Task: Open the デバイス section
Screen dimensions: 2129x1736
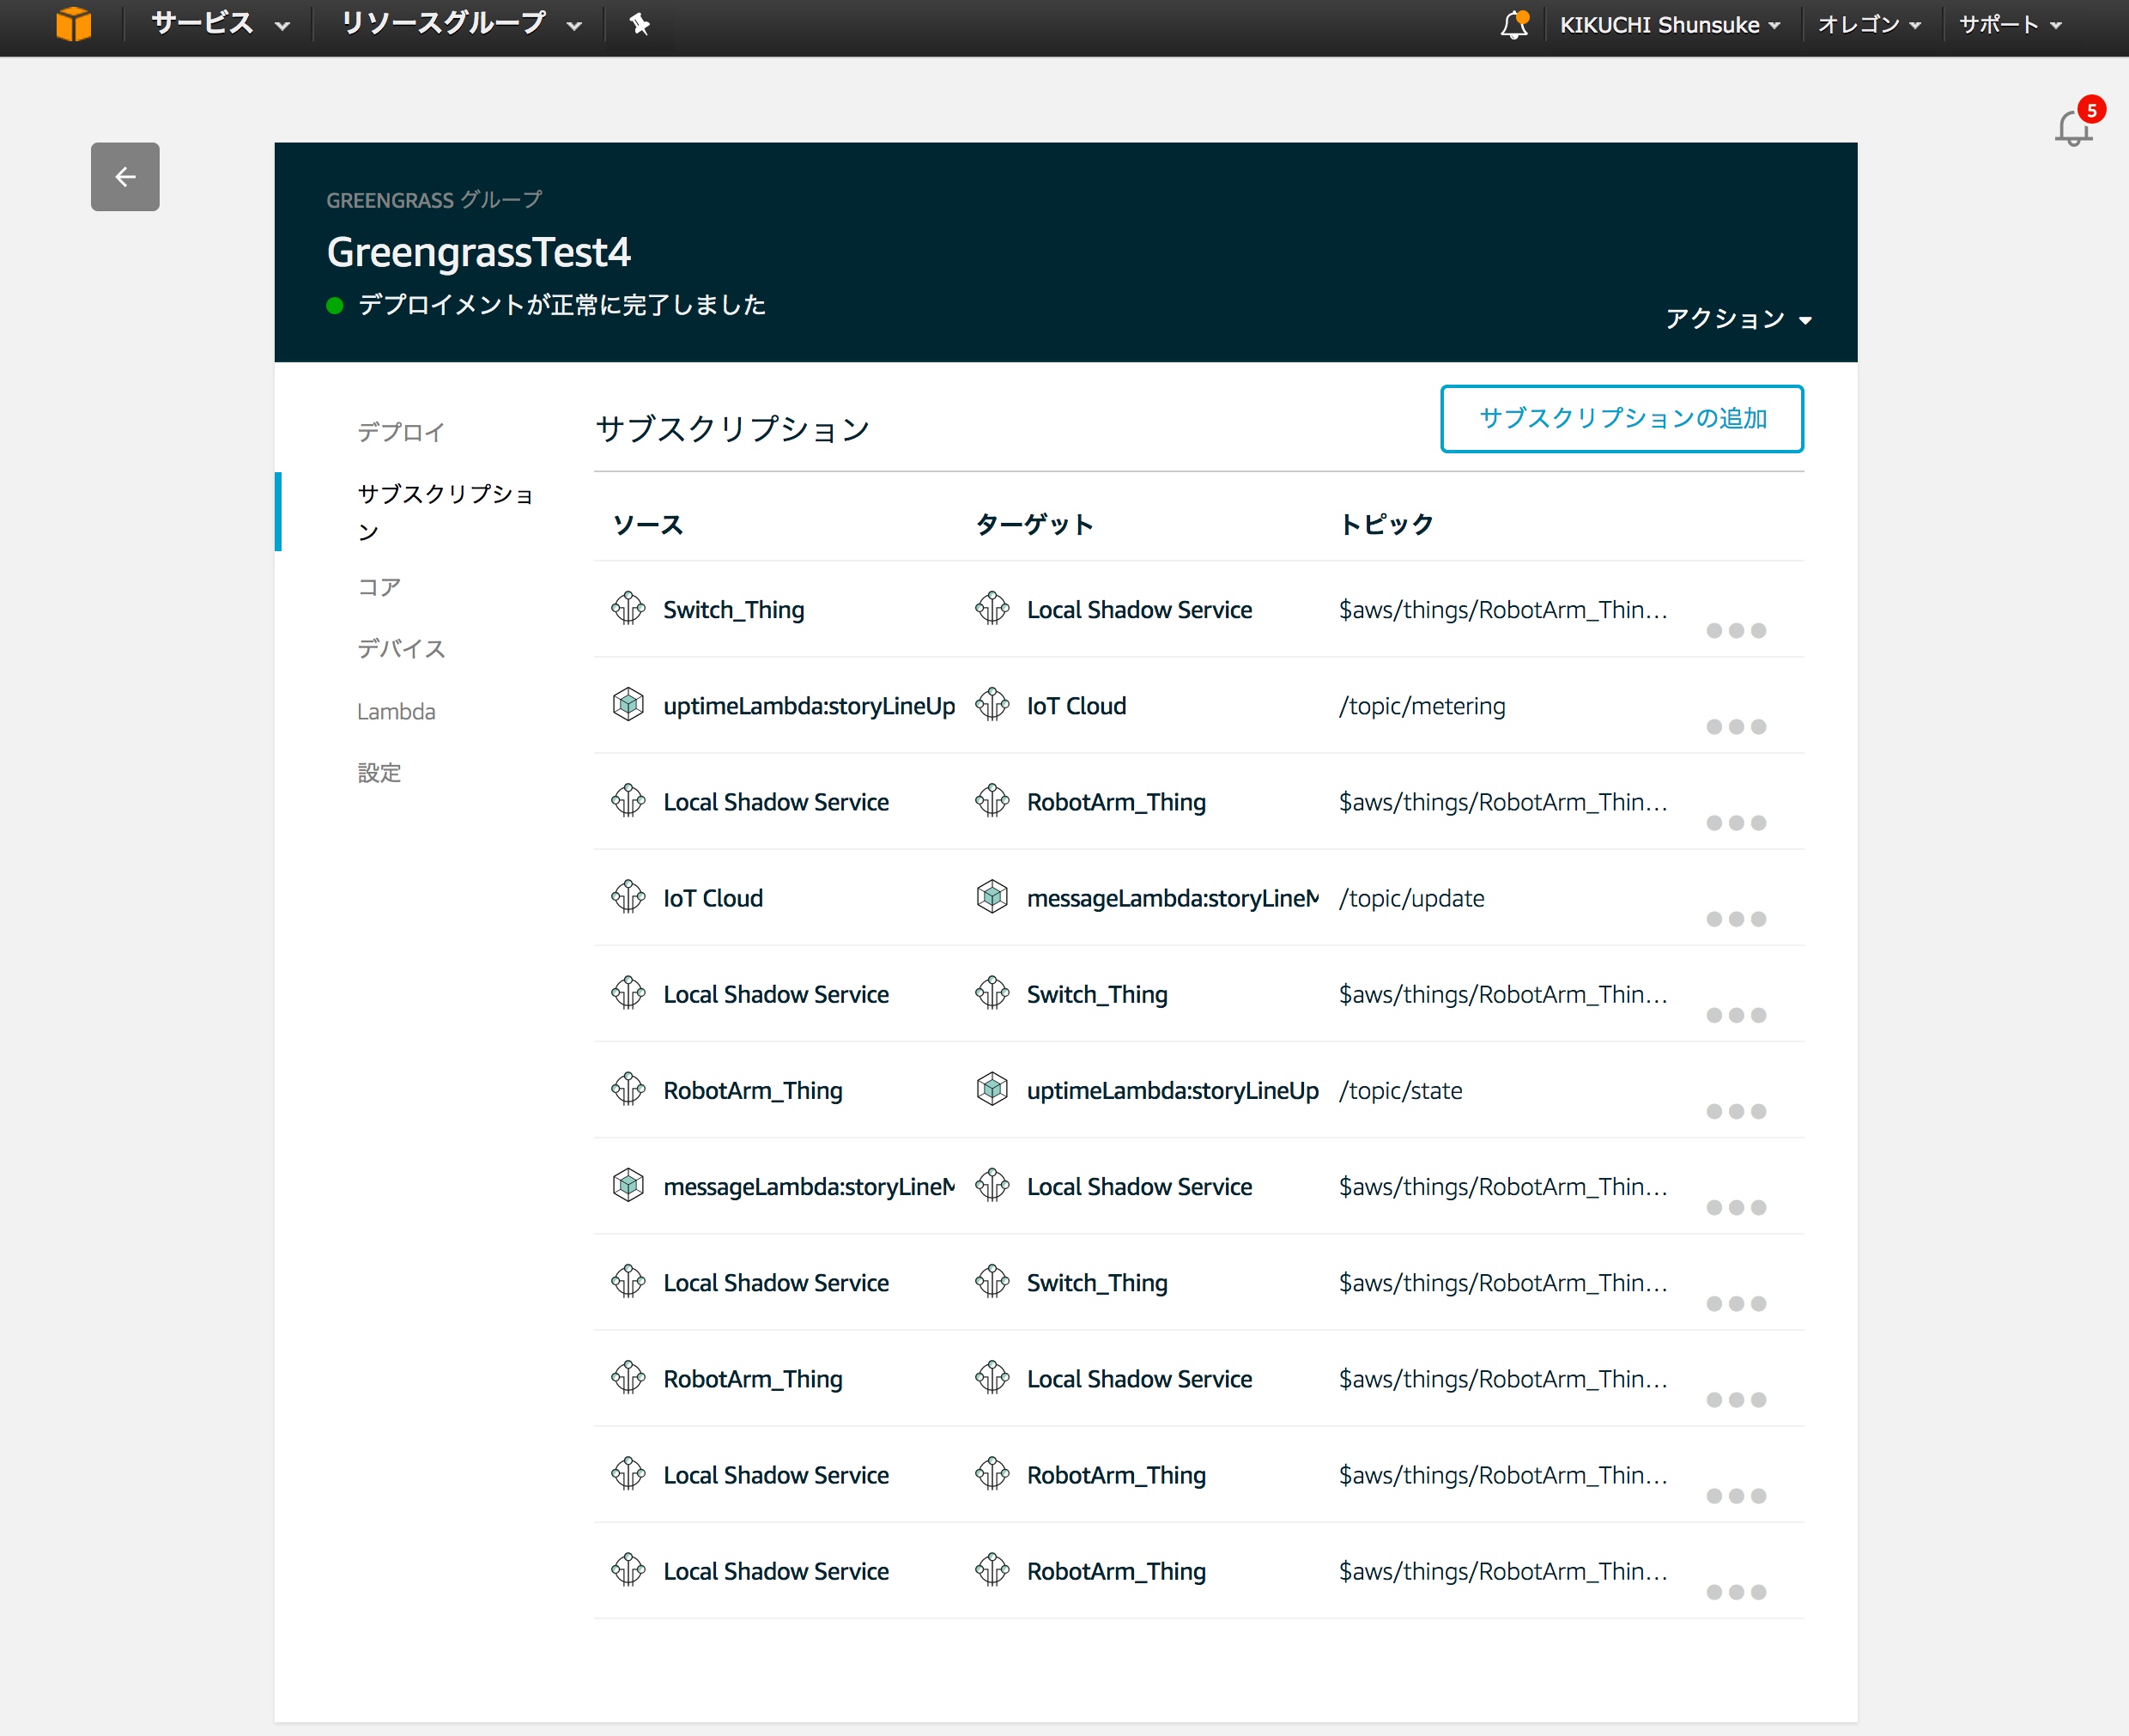Action: [401, 649]
